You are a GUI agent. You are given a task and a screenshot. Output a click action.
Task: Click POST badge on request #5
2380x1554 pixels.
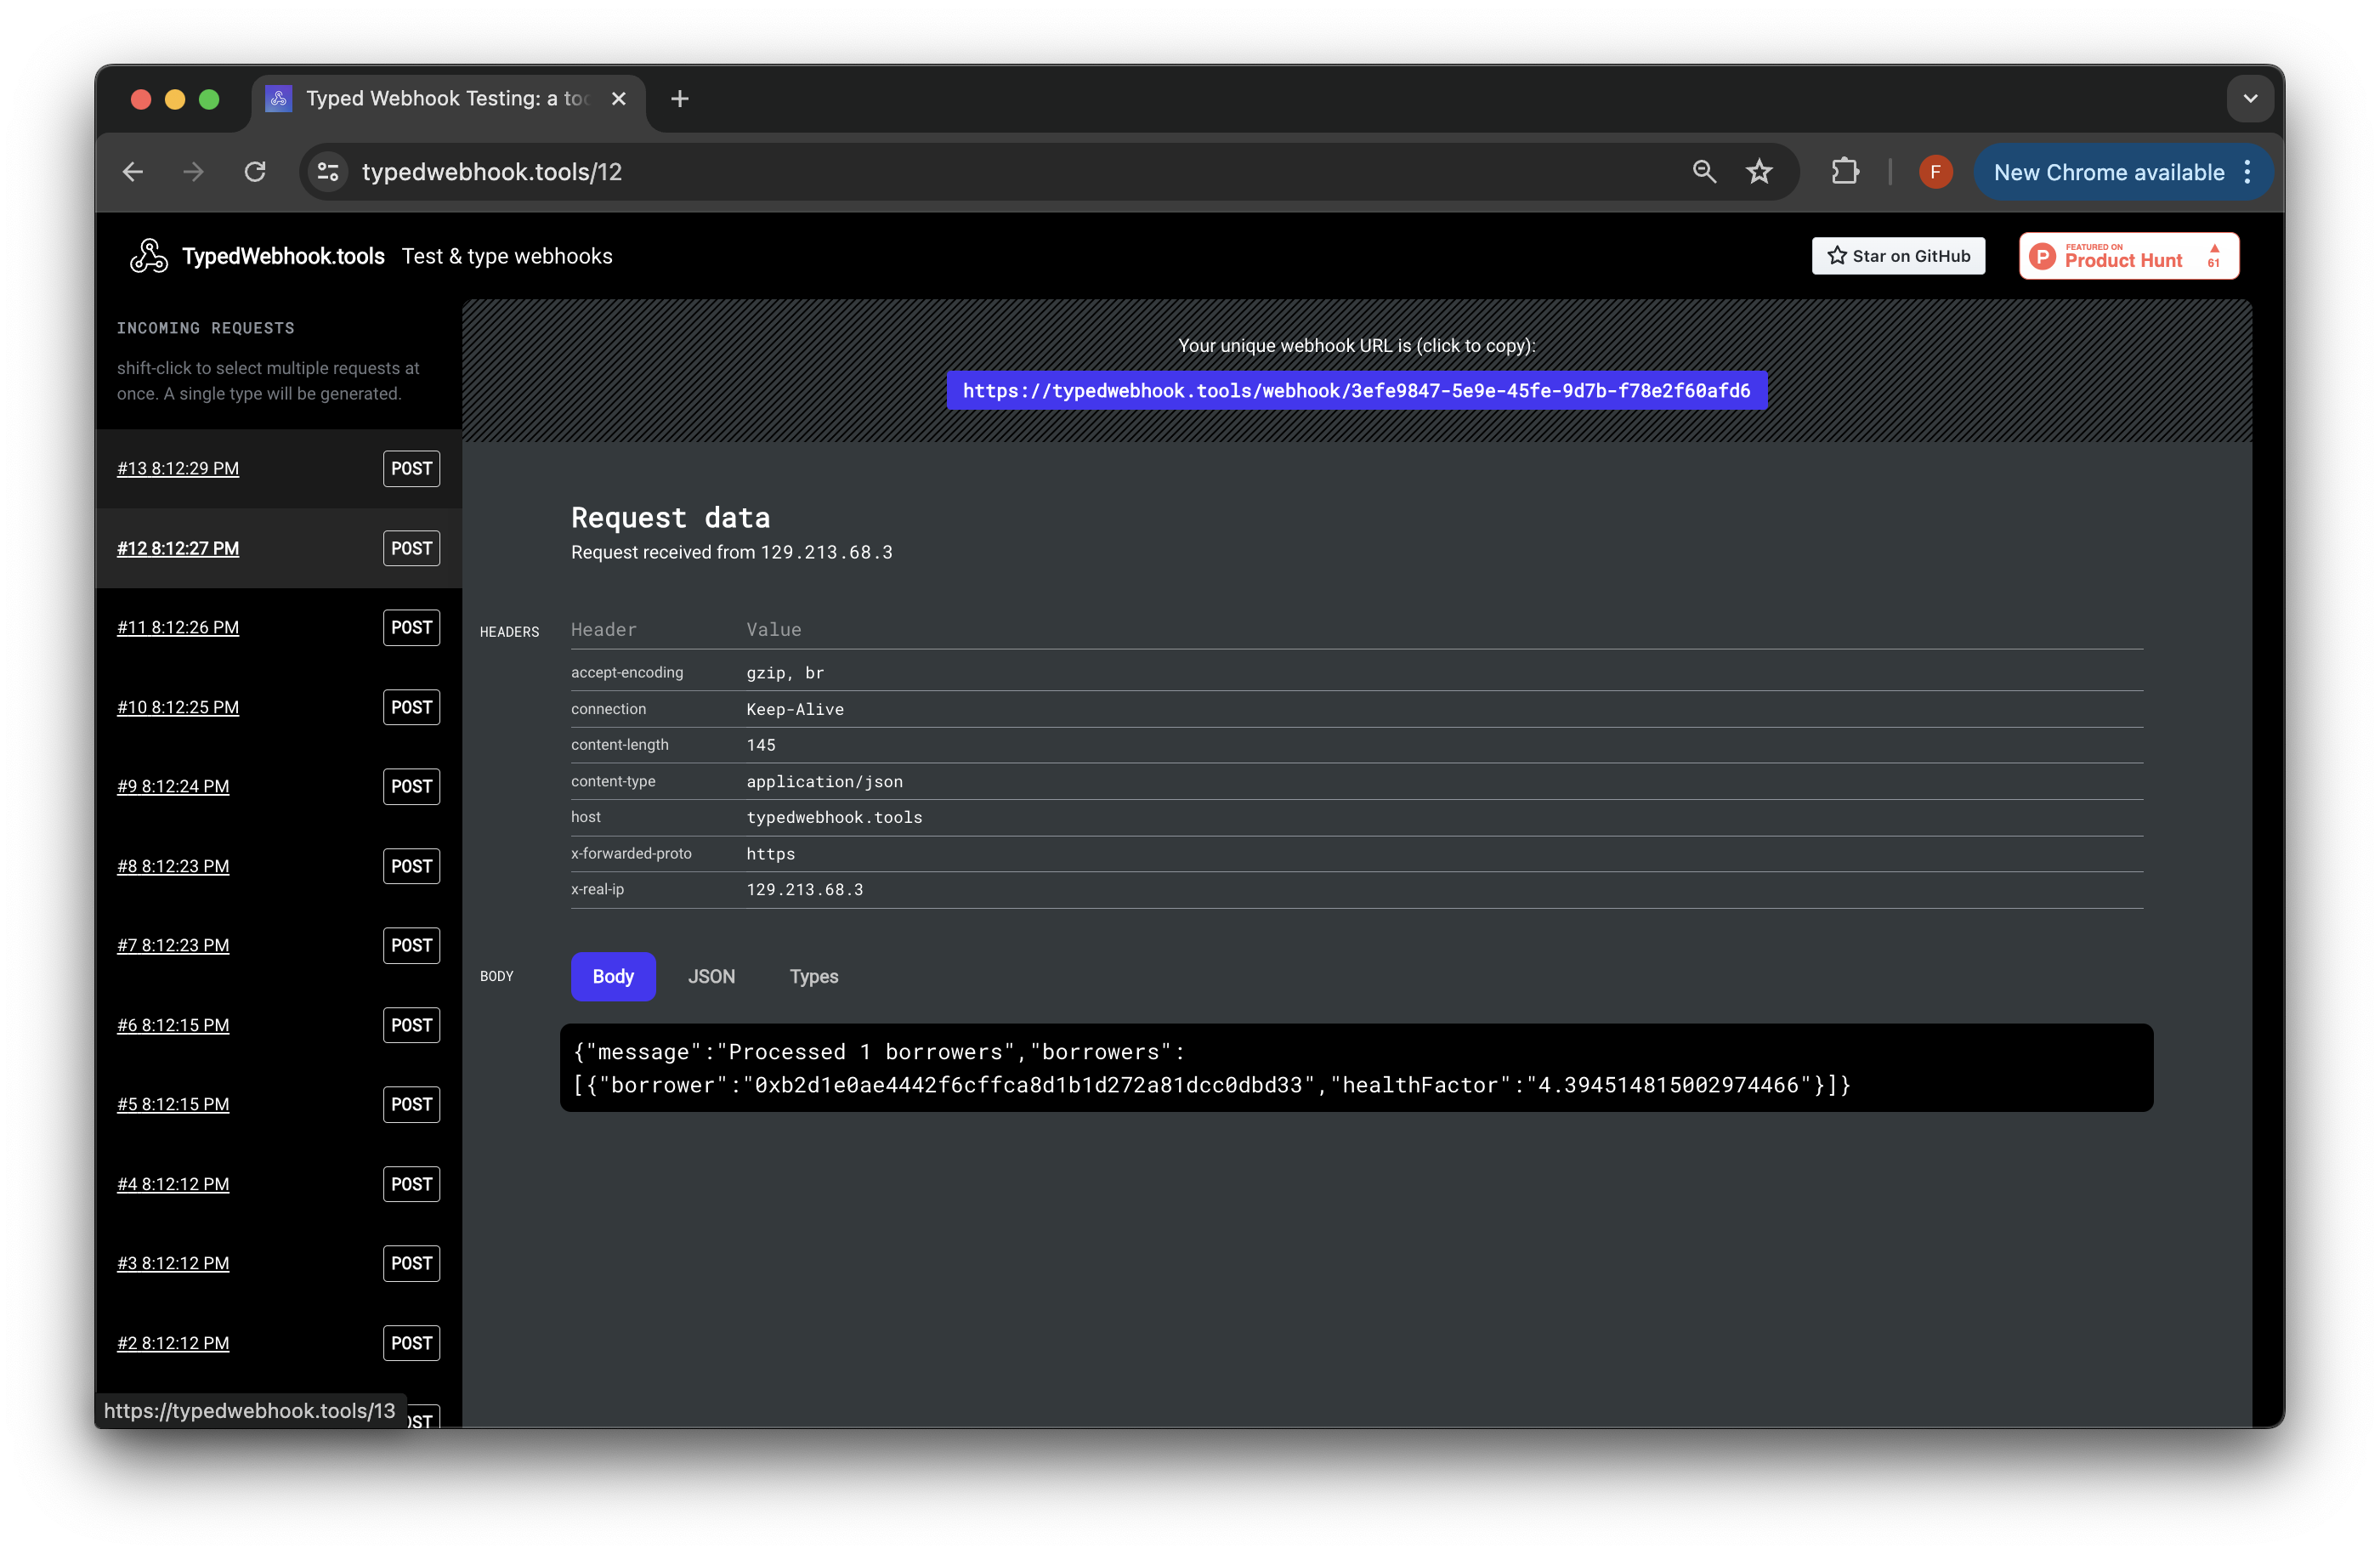pos(411,1104)
